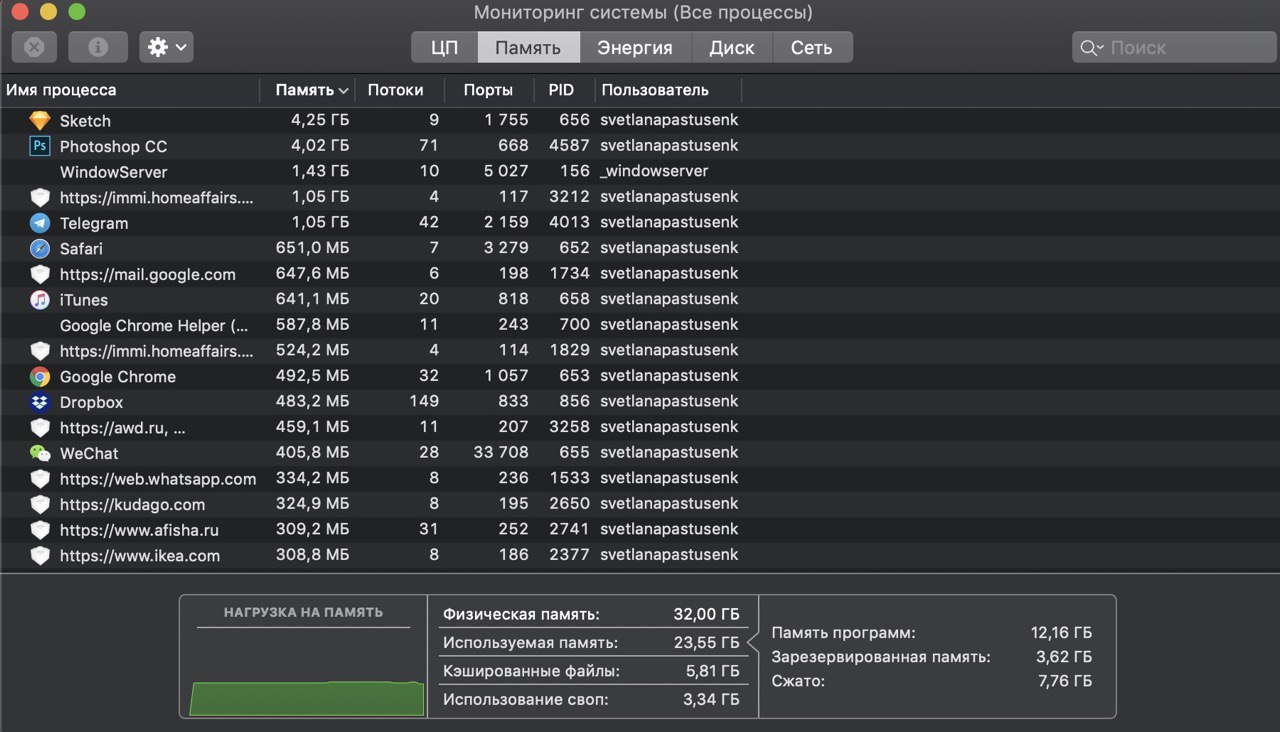1280x732 pixels.
Task: Select the Dropbox process name
Action: pos(91,402)
